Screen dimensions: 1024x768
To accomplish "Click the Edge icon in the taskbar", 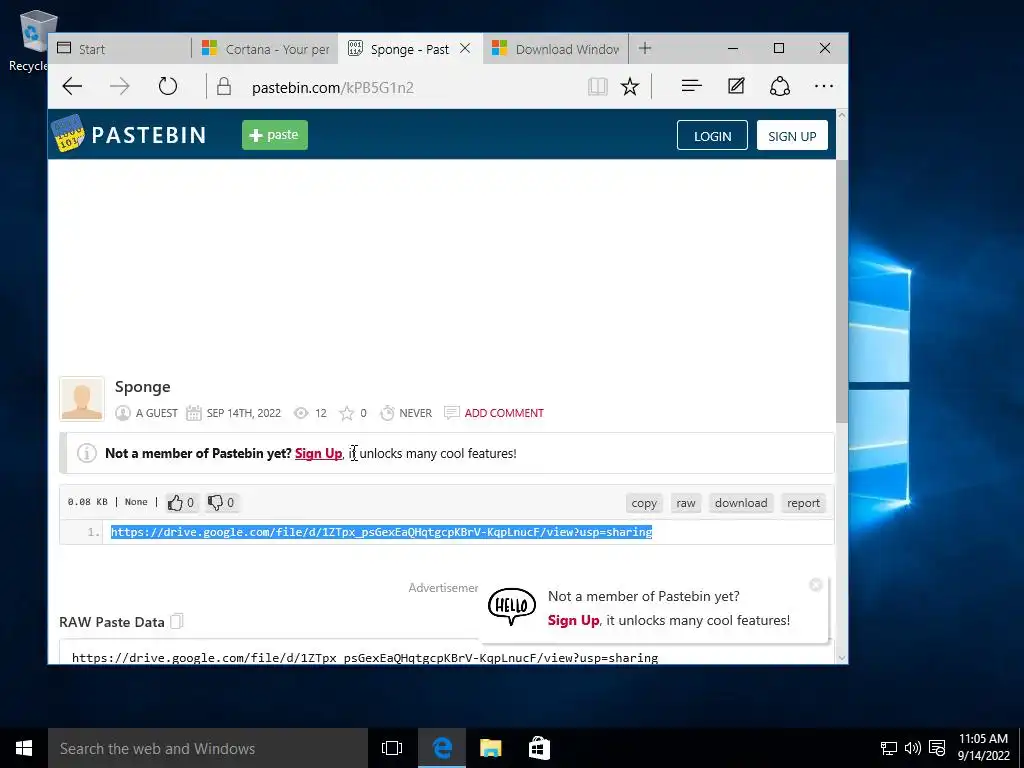I will (x=442, y=748).
